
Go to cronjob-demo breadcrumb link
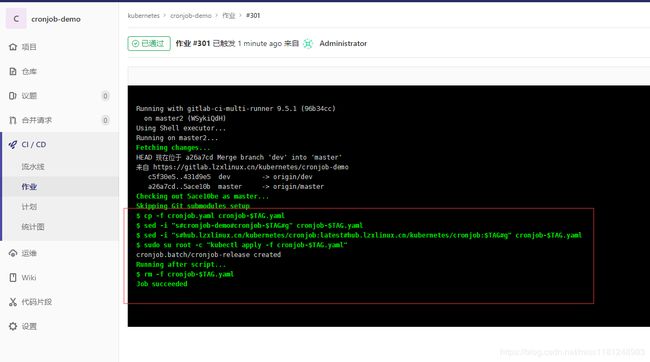click(x=191, y=15)
